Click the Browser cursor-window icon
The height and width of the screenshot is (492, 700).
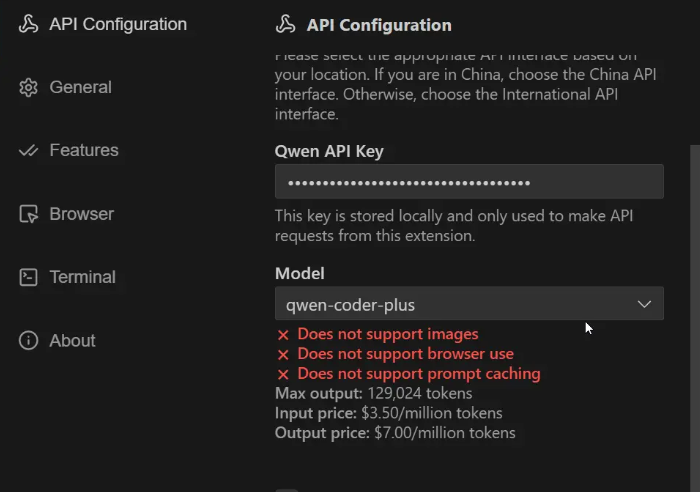[x=29, y=214]
